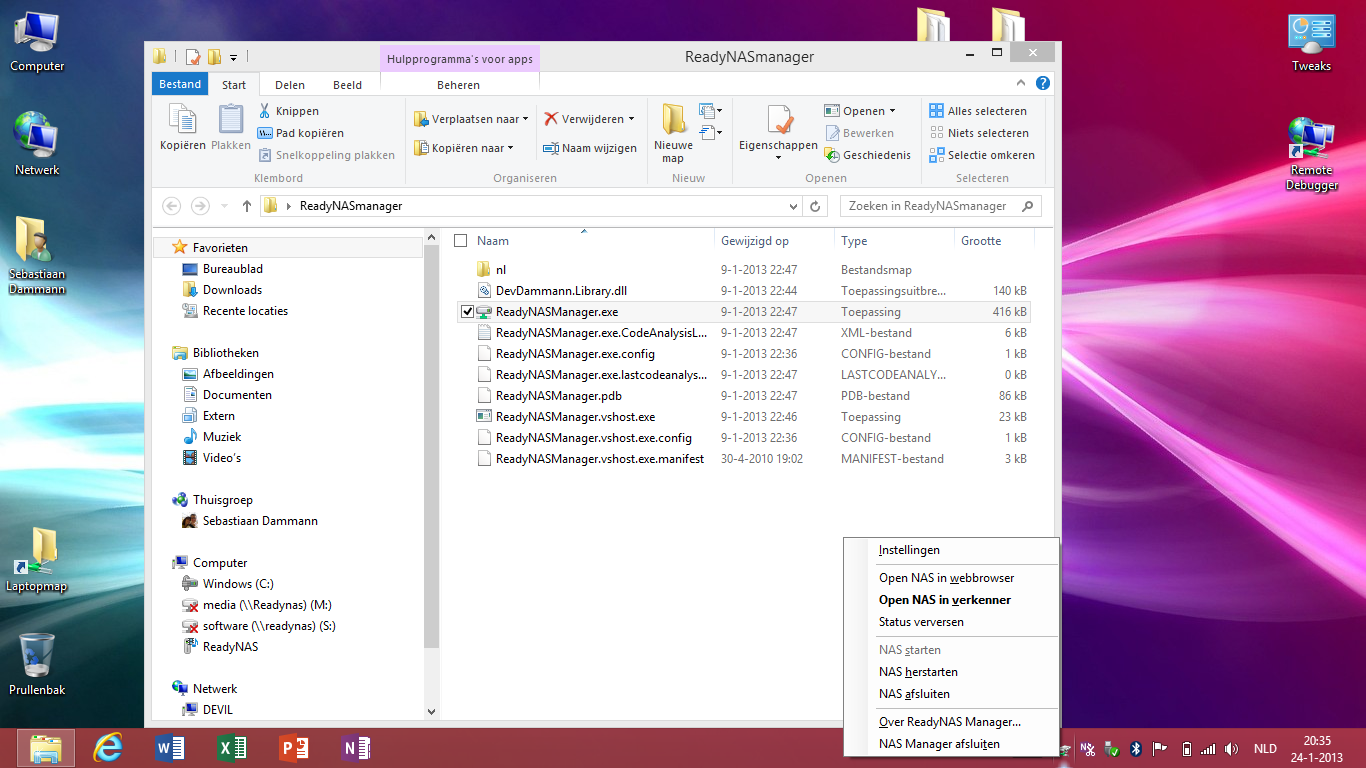Screen dimensions: 1366x768
Task: Refresh the ReadyNASmanager folder view
Action: (x=816, y=206)
